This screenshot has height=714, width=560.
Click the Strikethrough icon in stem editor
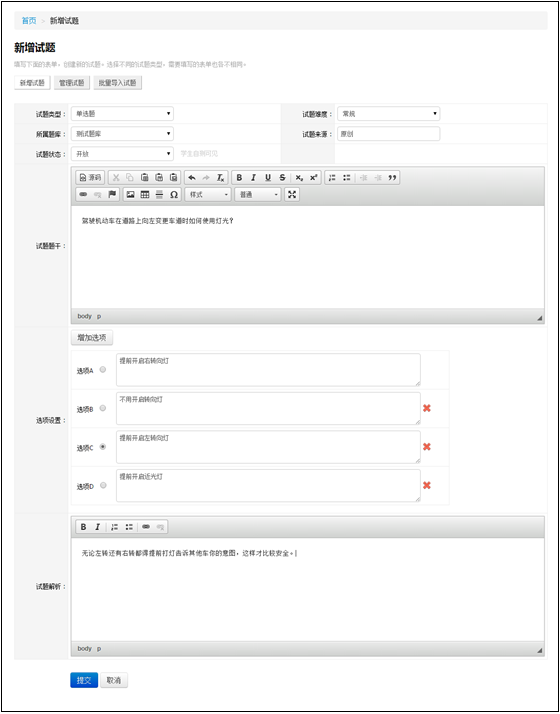(282, 178)
